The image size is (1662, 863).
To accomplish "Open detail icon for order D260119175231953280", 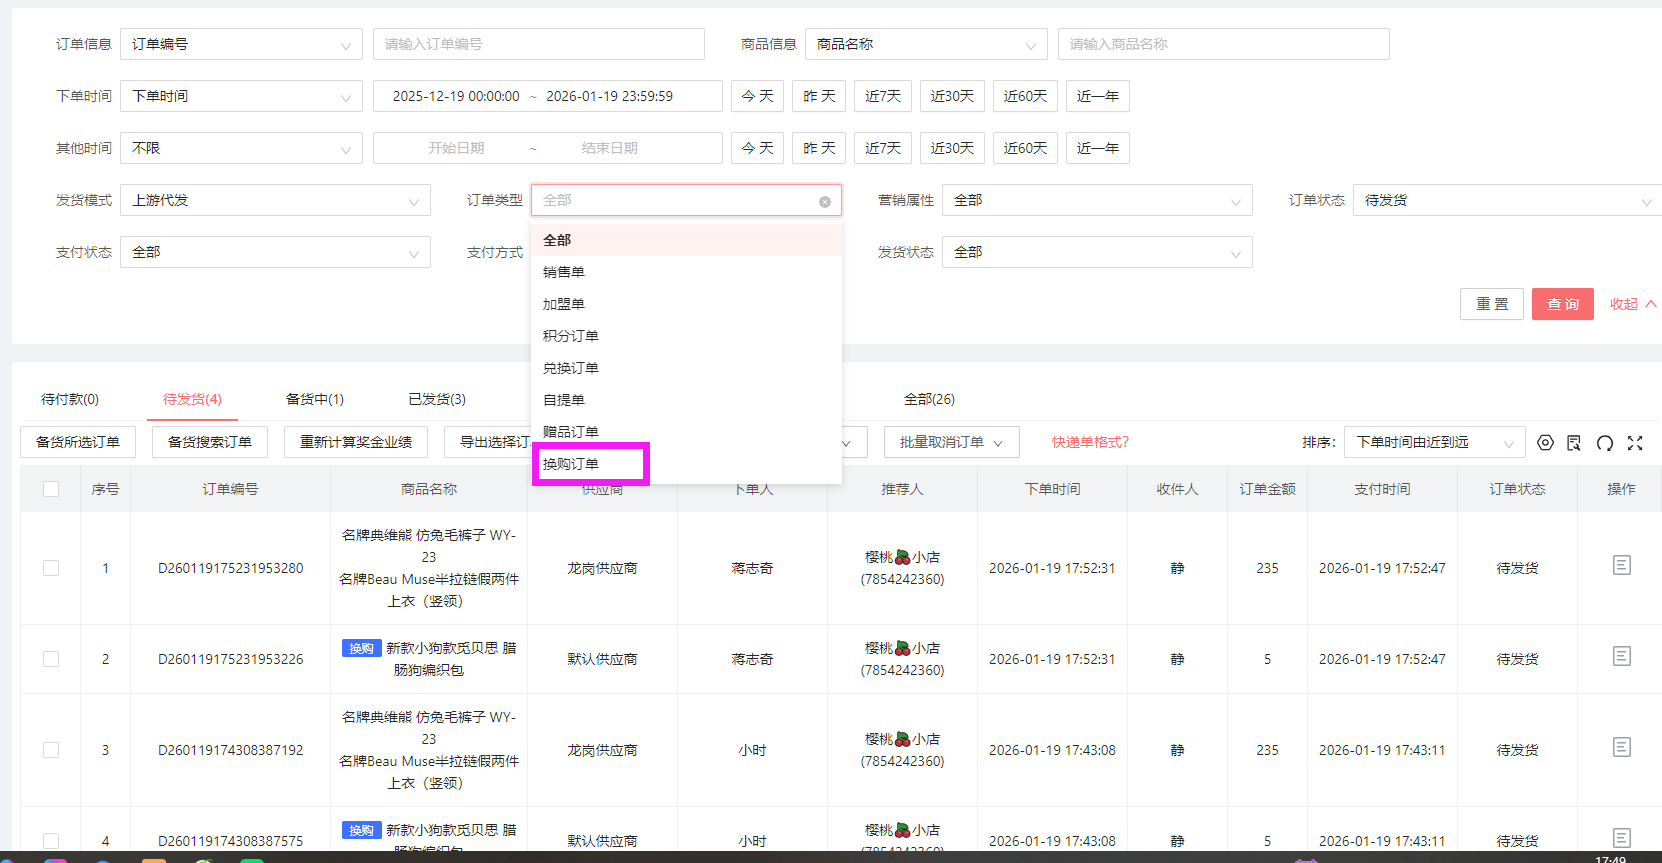I will pos(1622,566).
